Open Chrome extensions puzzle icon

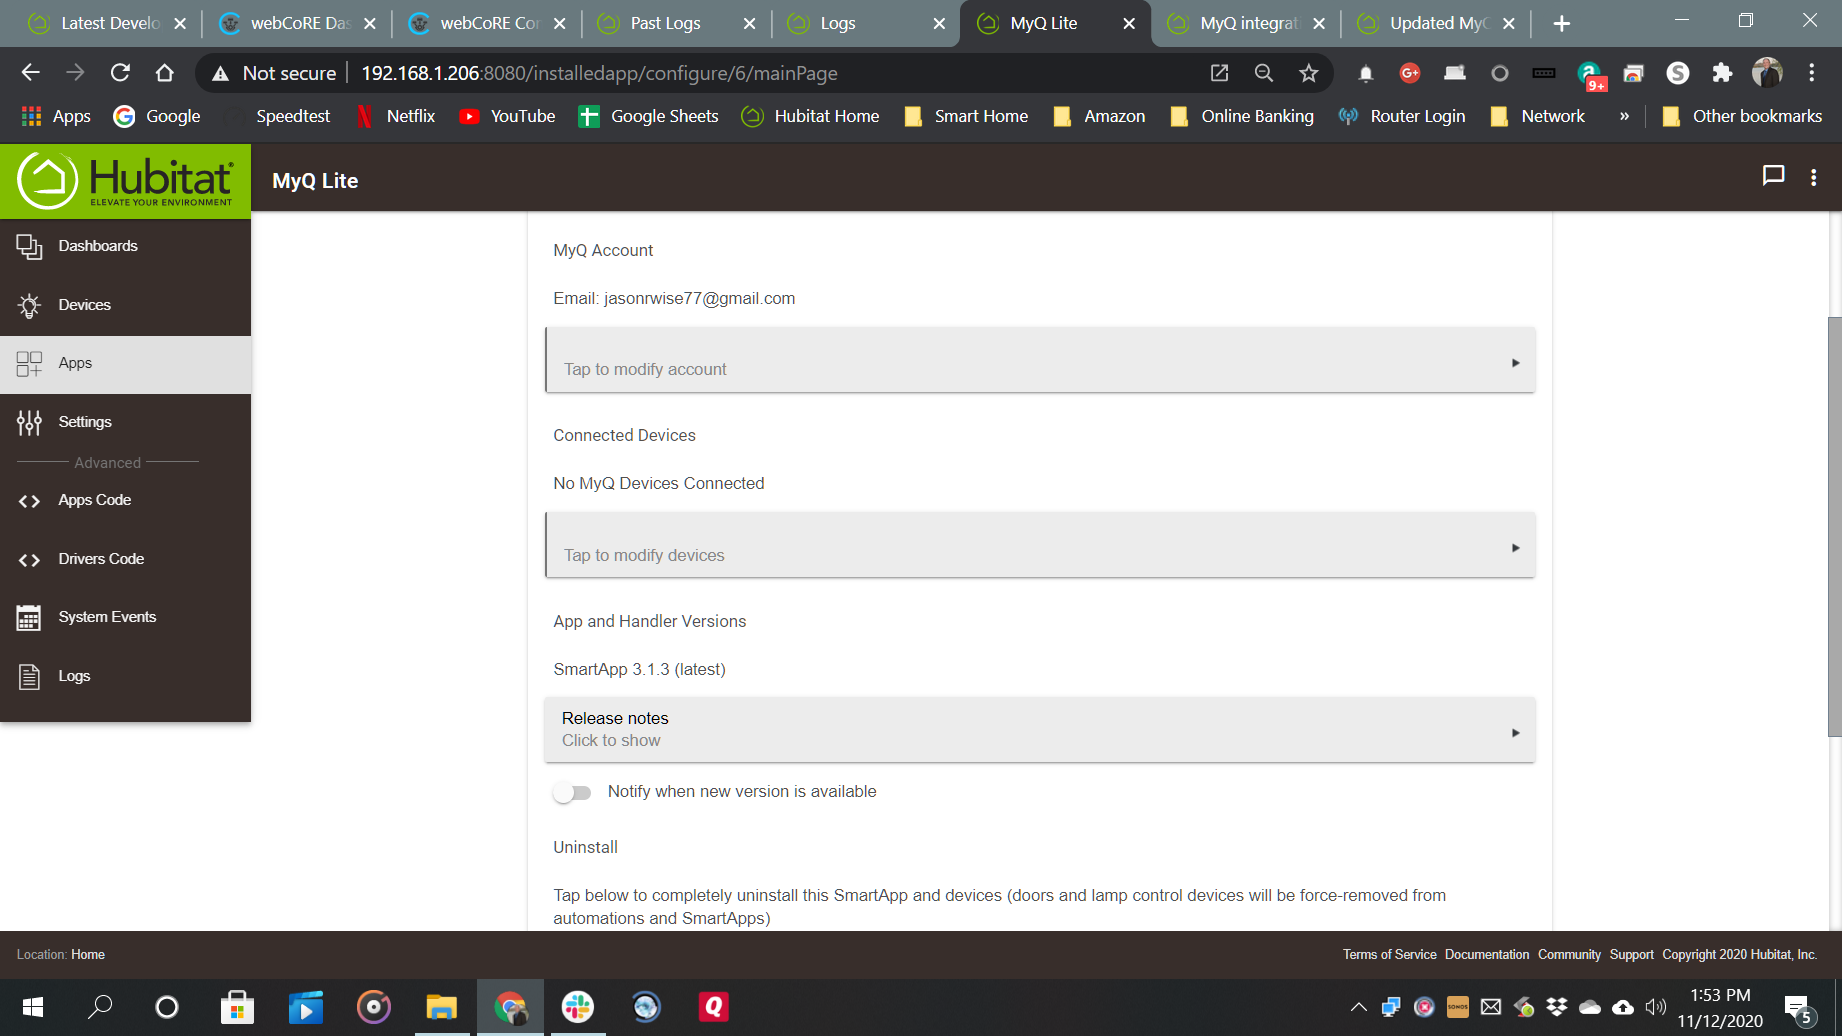coord(1722,73)
